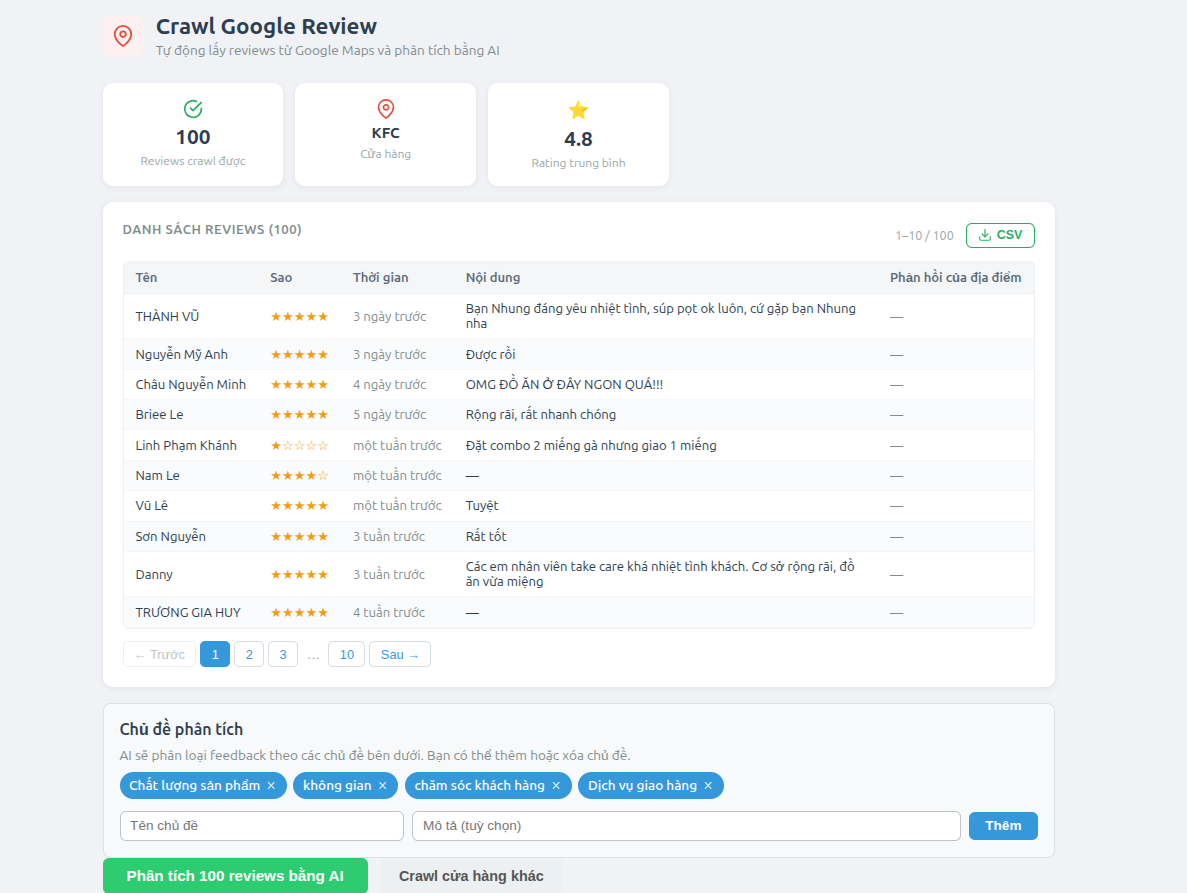
Task: Click the Thêm button to add topic
Action: coord(1003,826)
